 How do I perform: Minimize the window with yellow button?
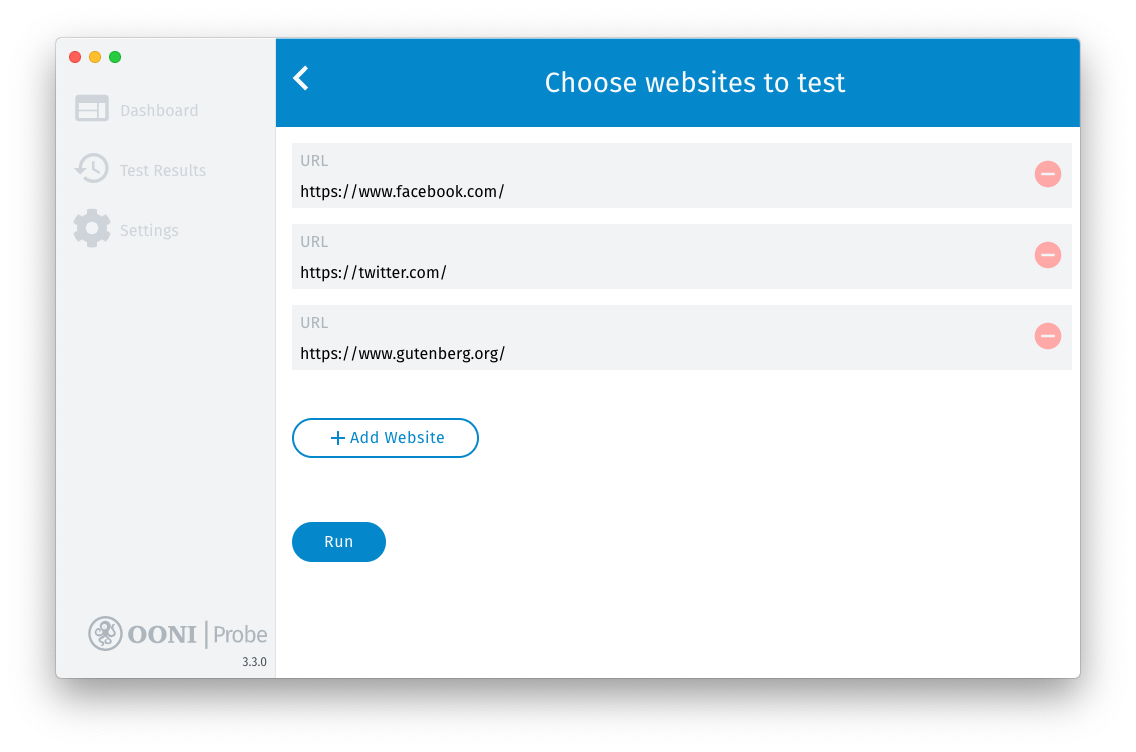coord(95,57)
